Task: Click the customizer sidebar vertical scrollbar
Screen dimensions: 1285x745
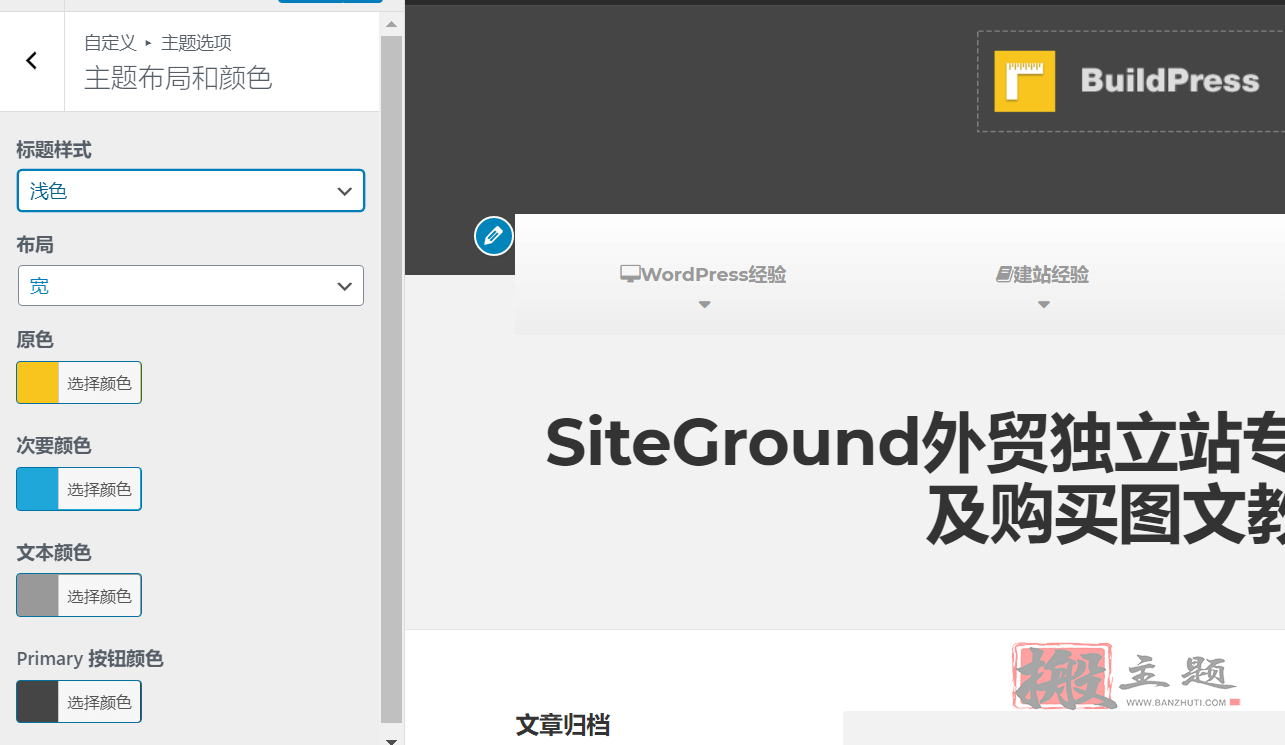Action: pyautogui.click(x=391, y=380)
